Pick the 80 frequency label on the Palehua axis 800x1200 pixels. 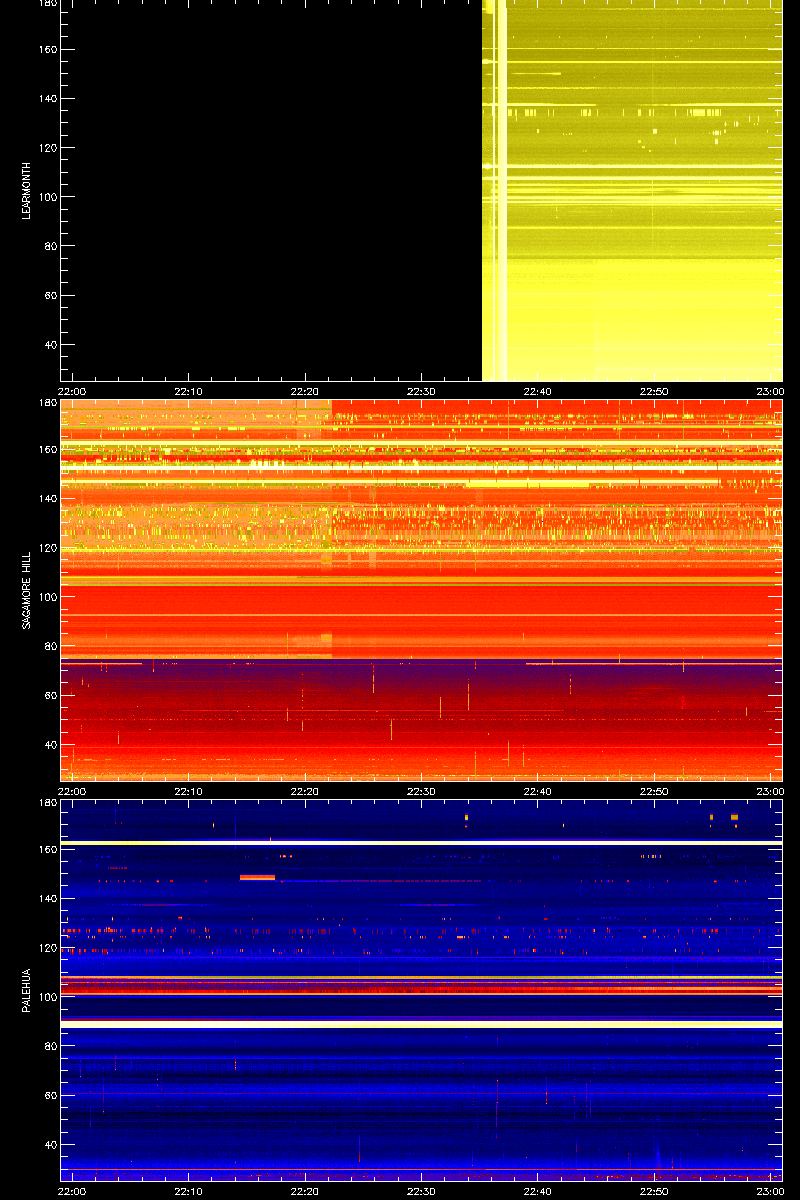[x=50, y=1047]
